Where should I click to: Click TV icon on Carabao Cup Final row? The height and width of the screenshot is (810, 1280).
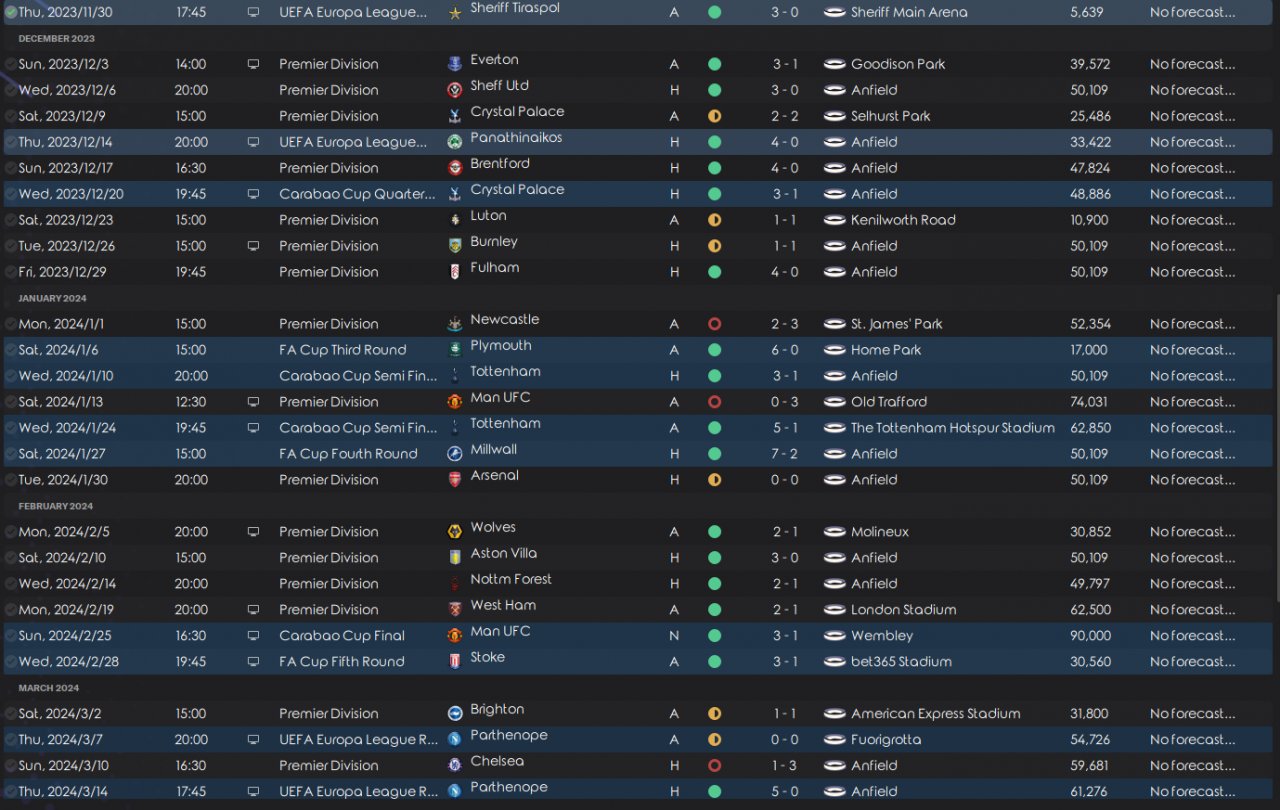coord(253,636)
